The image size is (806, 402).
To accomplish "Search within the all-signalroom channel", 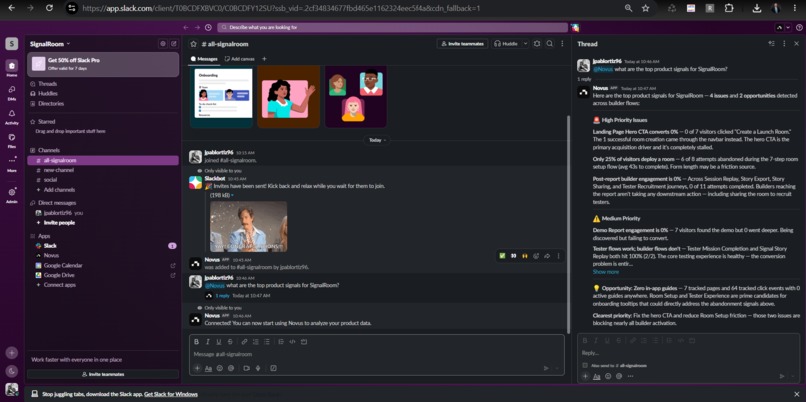I will [550, 44].
